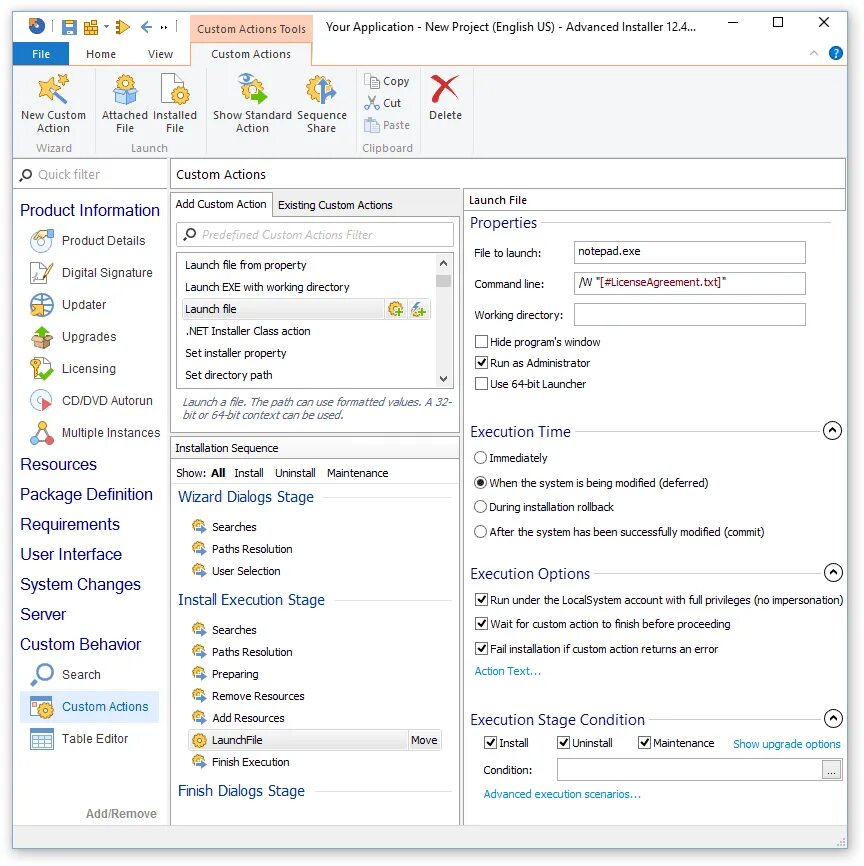Click Show upgrade options link
Screen dimensions: 864x866
[x=787, y=744]
